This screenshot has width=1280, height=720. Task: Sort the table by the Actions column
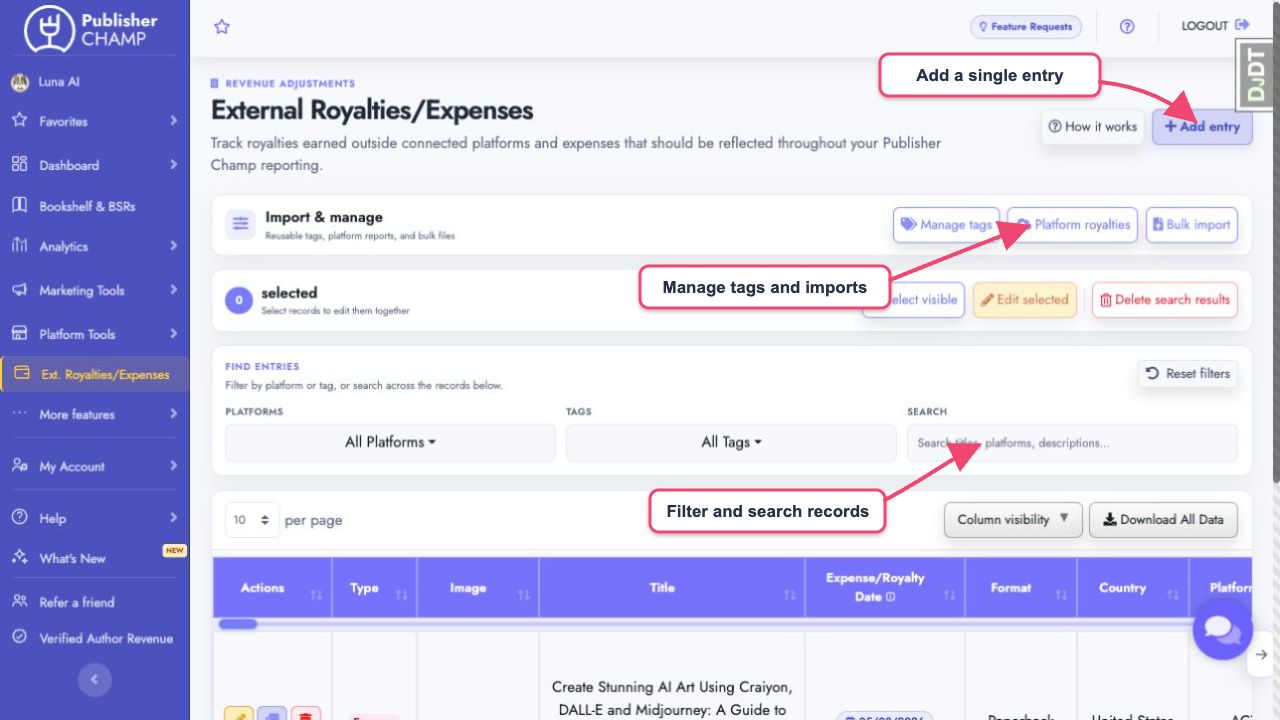pos(272,588)
